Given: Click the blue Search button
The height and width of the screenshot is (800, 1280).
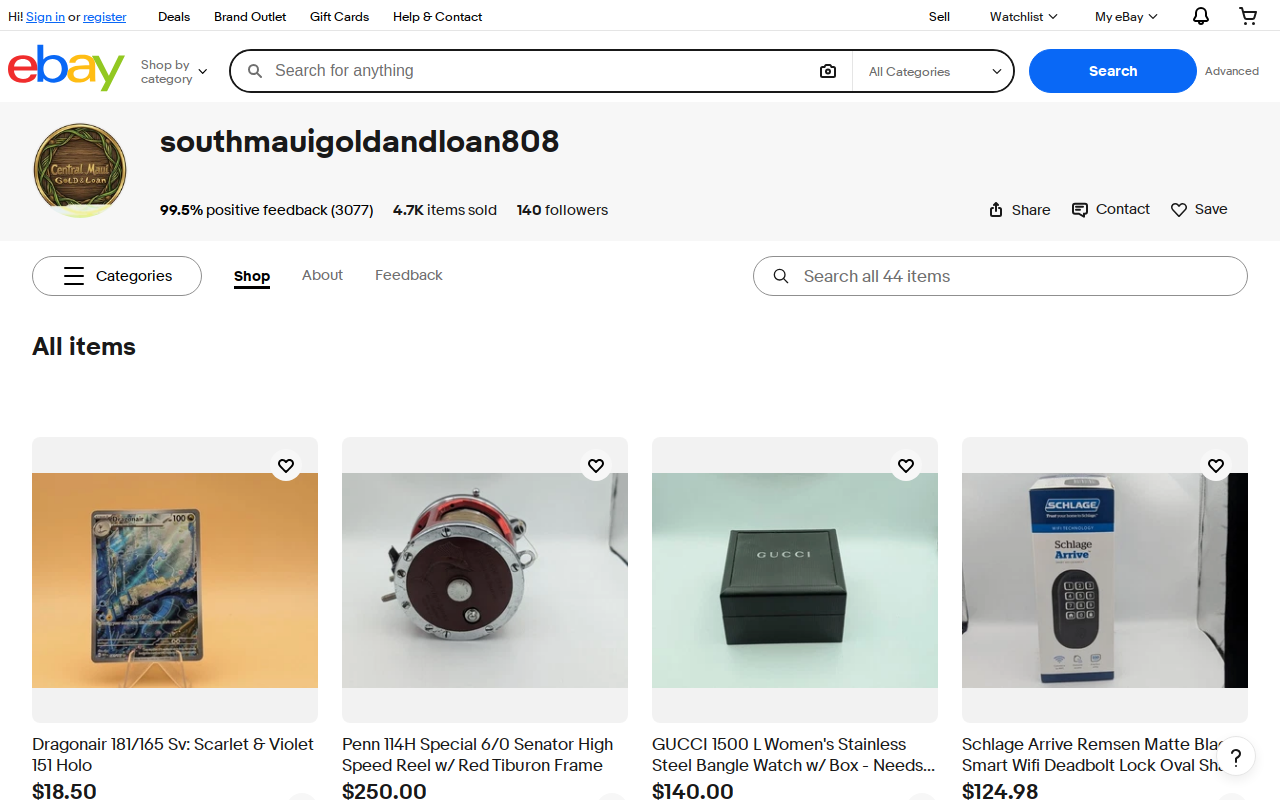Looking at the screenshot, I should pos(1112,71).
